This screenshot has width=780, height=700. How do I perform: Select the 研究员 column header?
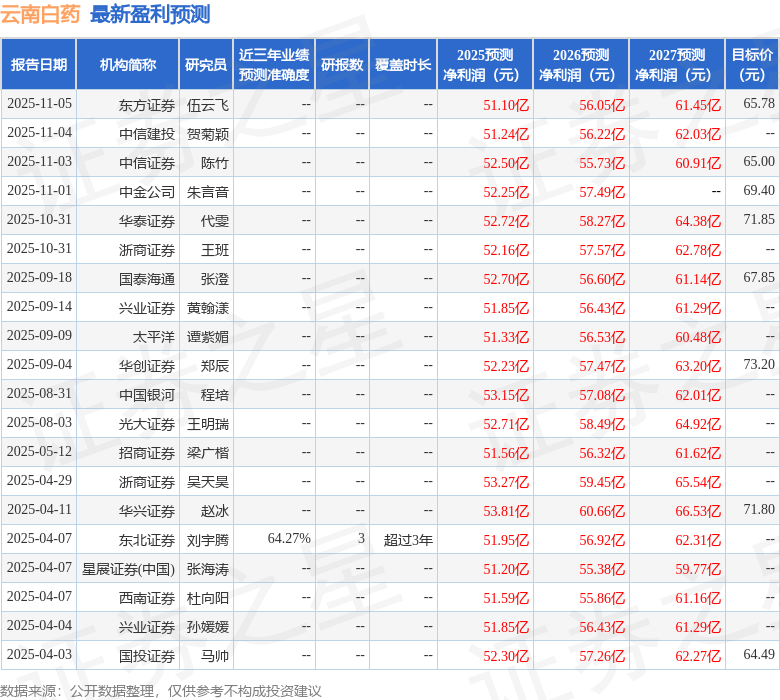206,65
